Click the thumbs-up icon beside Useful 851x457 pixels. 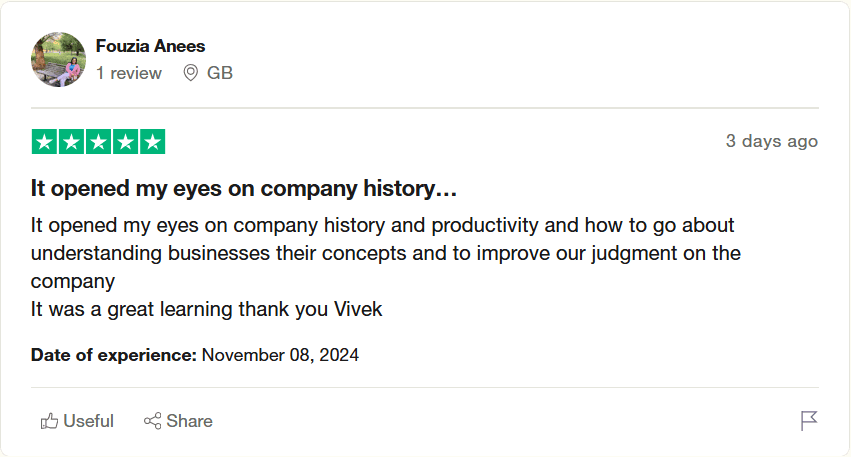pyautogui.click(x=49, y=421)
